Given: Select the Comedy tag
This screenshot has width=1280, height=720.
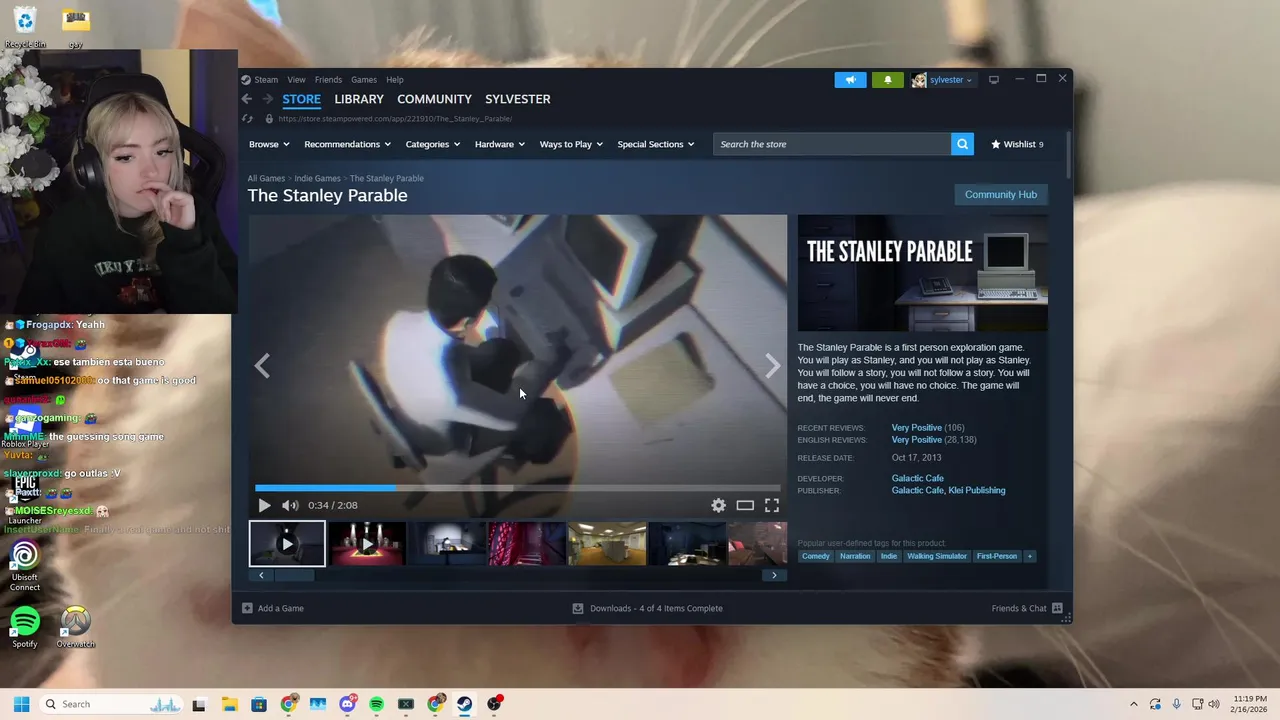Looking at the screenshot, I should click(x=815, y=556).
